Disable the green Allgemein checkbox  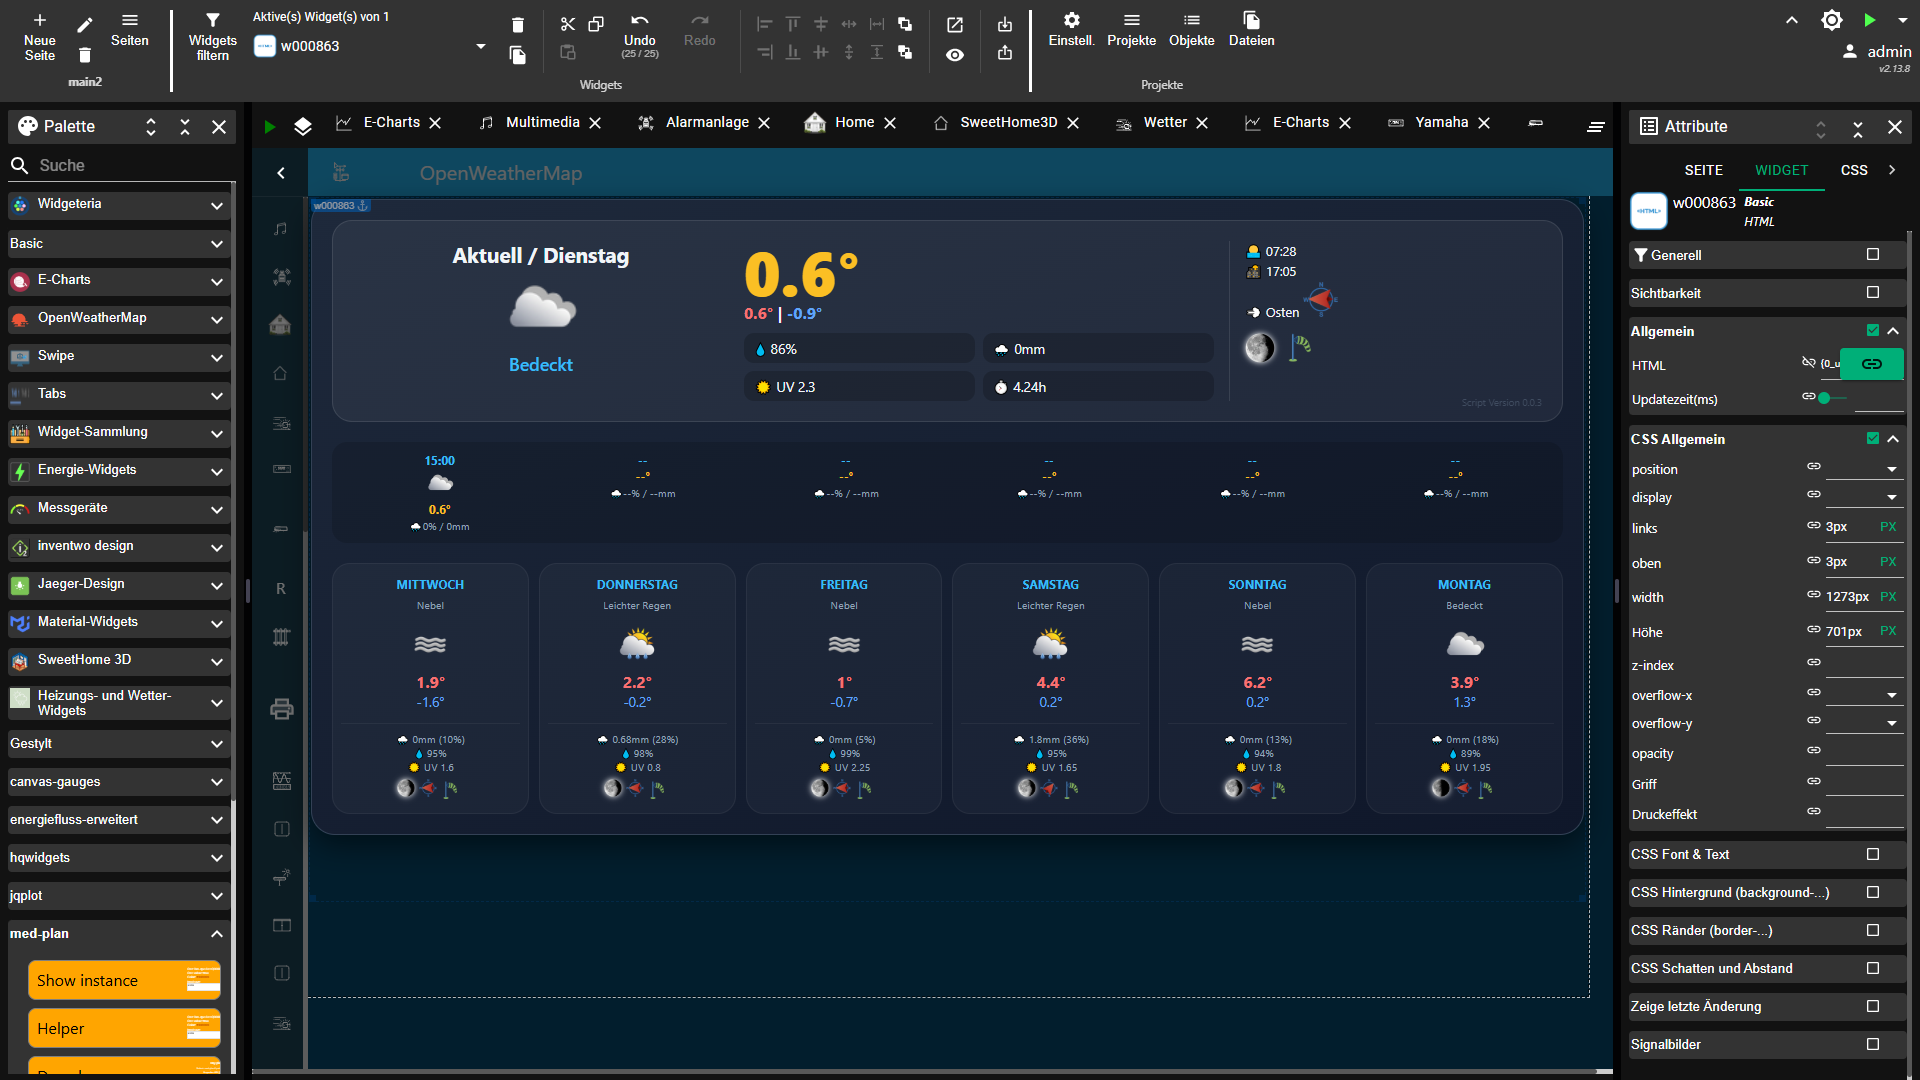pos(1872,331)
